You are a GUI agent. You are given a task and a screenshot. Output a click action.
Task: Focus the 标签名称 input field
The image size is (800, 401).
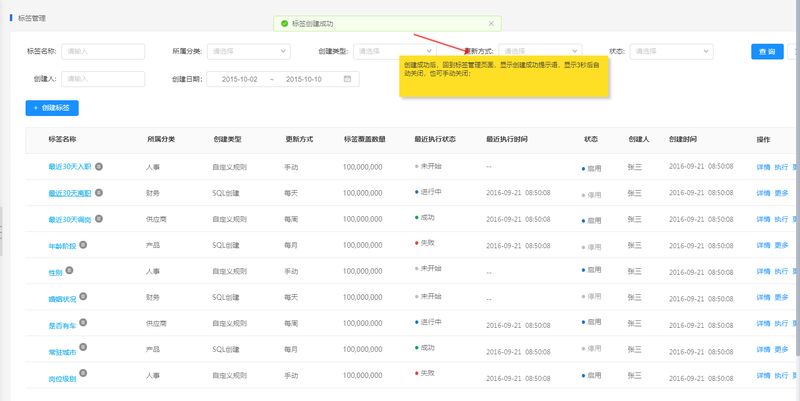(103, 51)
